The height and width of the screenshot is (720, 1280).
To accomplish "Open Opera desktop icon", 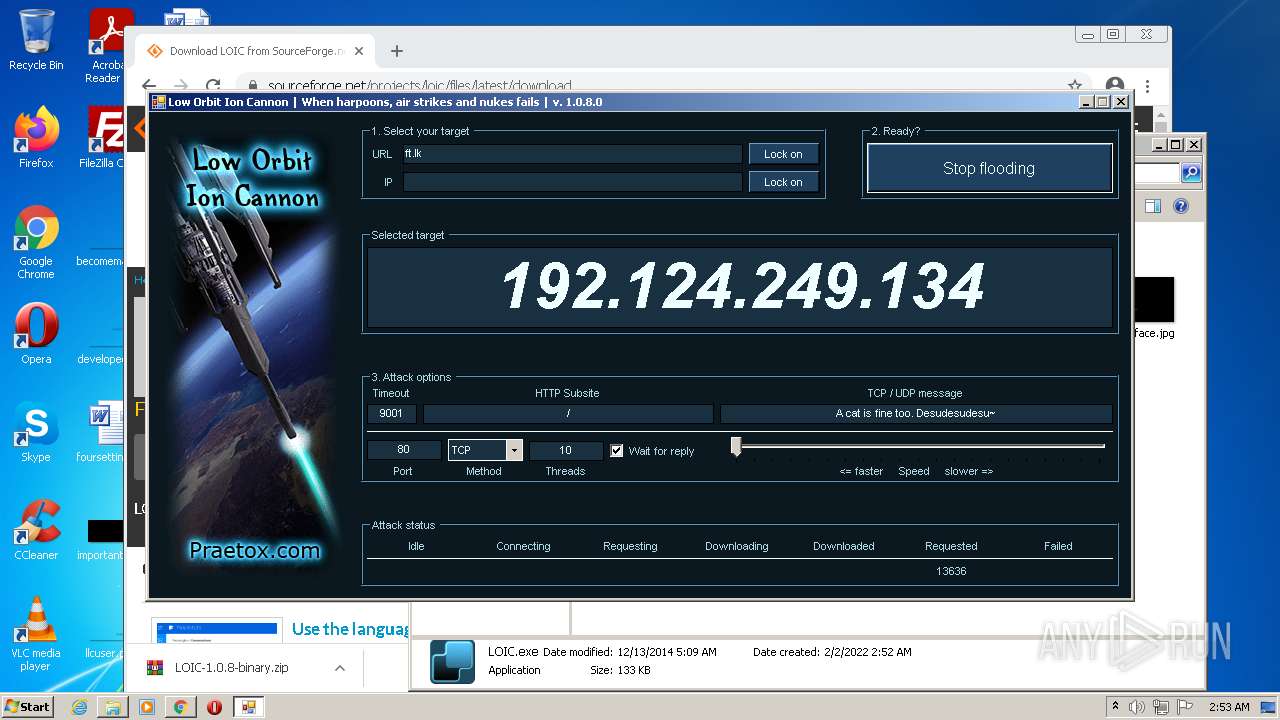I will click(x=36, y=334).
